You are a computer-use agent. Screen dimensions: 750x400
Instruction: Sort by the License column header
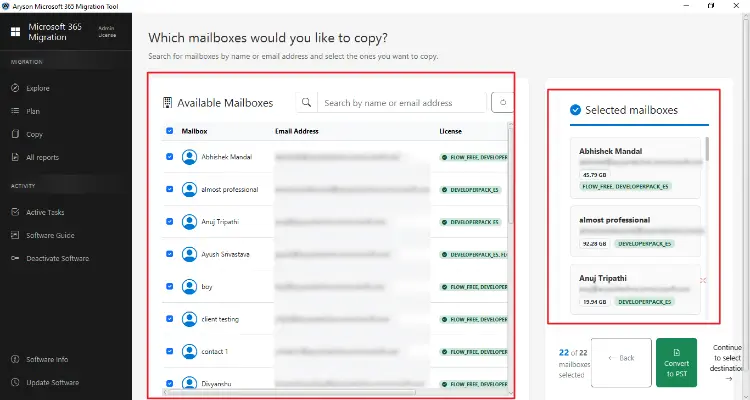451,131
